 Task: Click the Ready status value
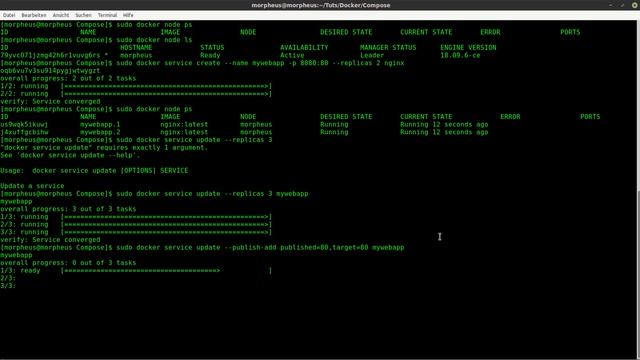click(210, 55)
